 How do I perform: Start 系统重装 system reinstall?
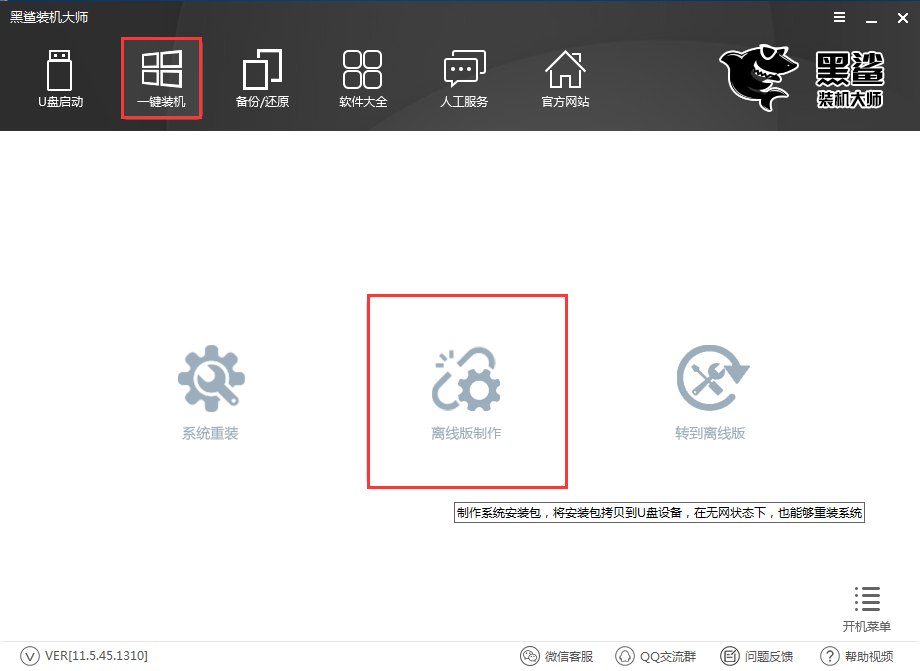pos(210,393)
